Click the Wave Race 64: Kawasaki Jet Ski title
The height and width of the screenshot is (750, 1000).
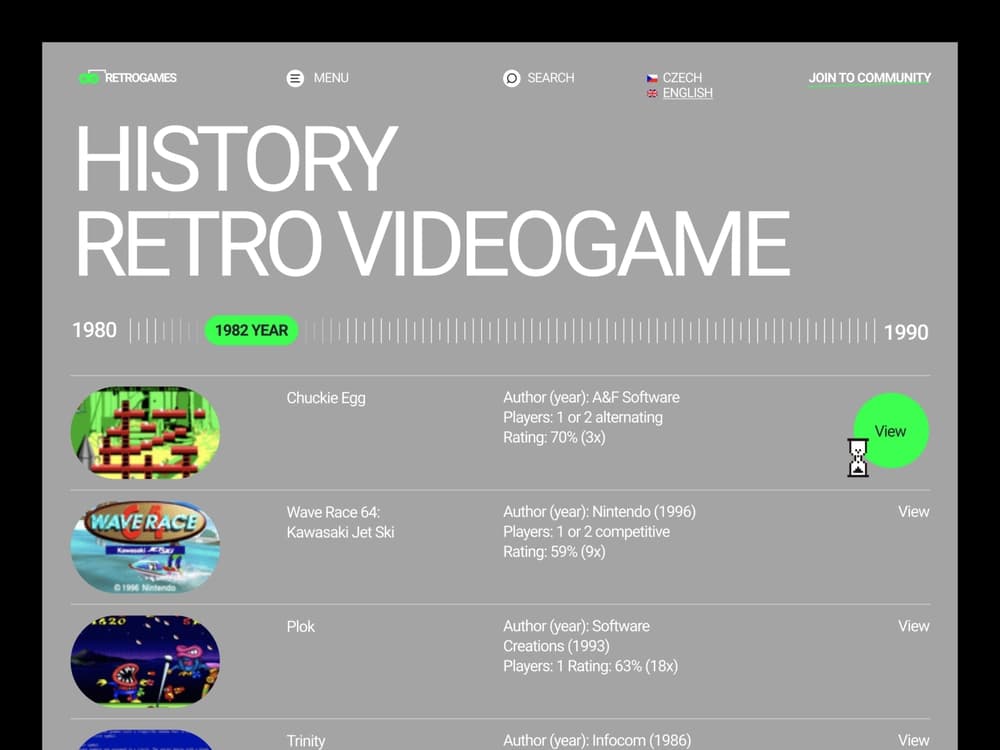click(x=340, y=522)
